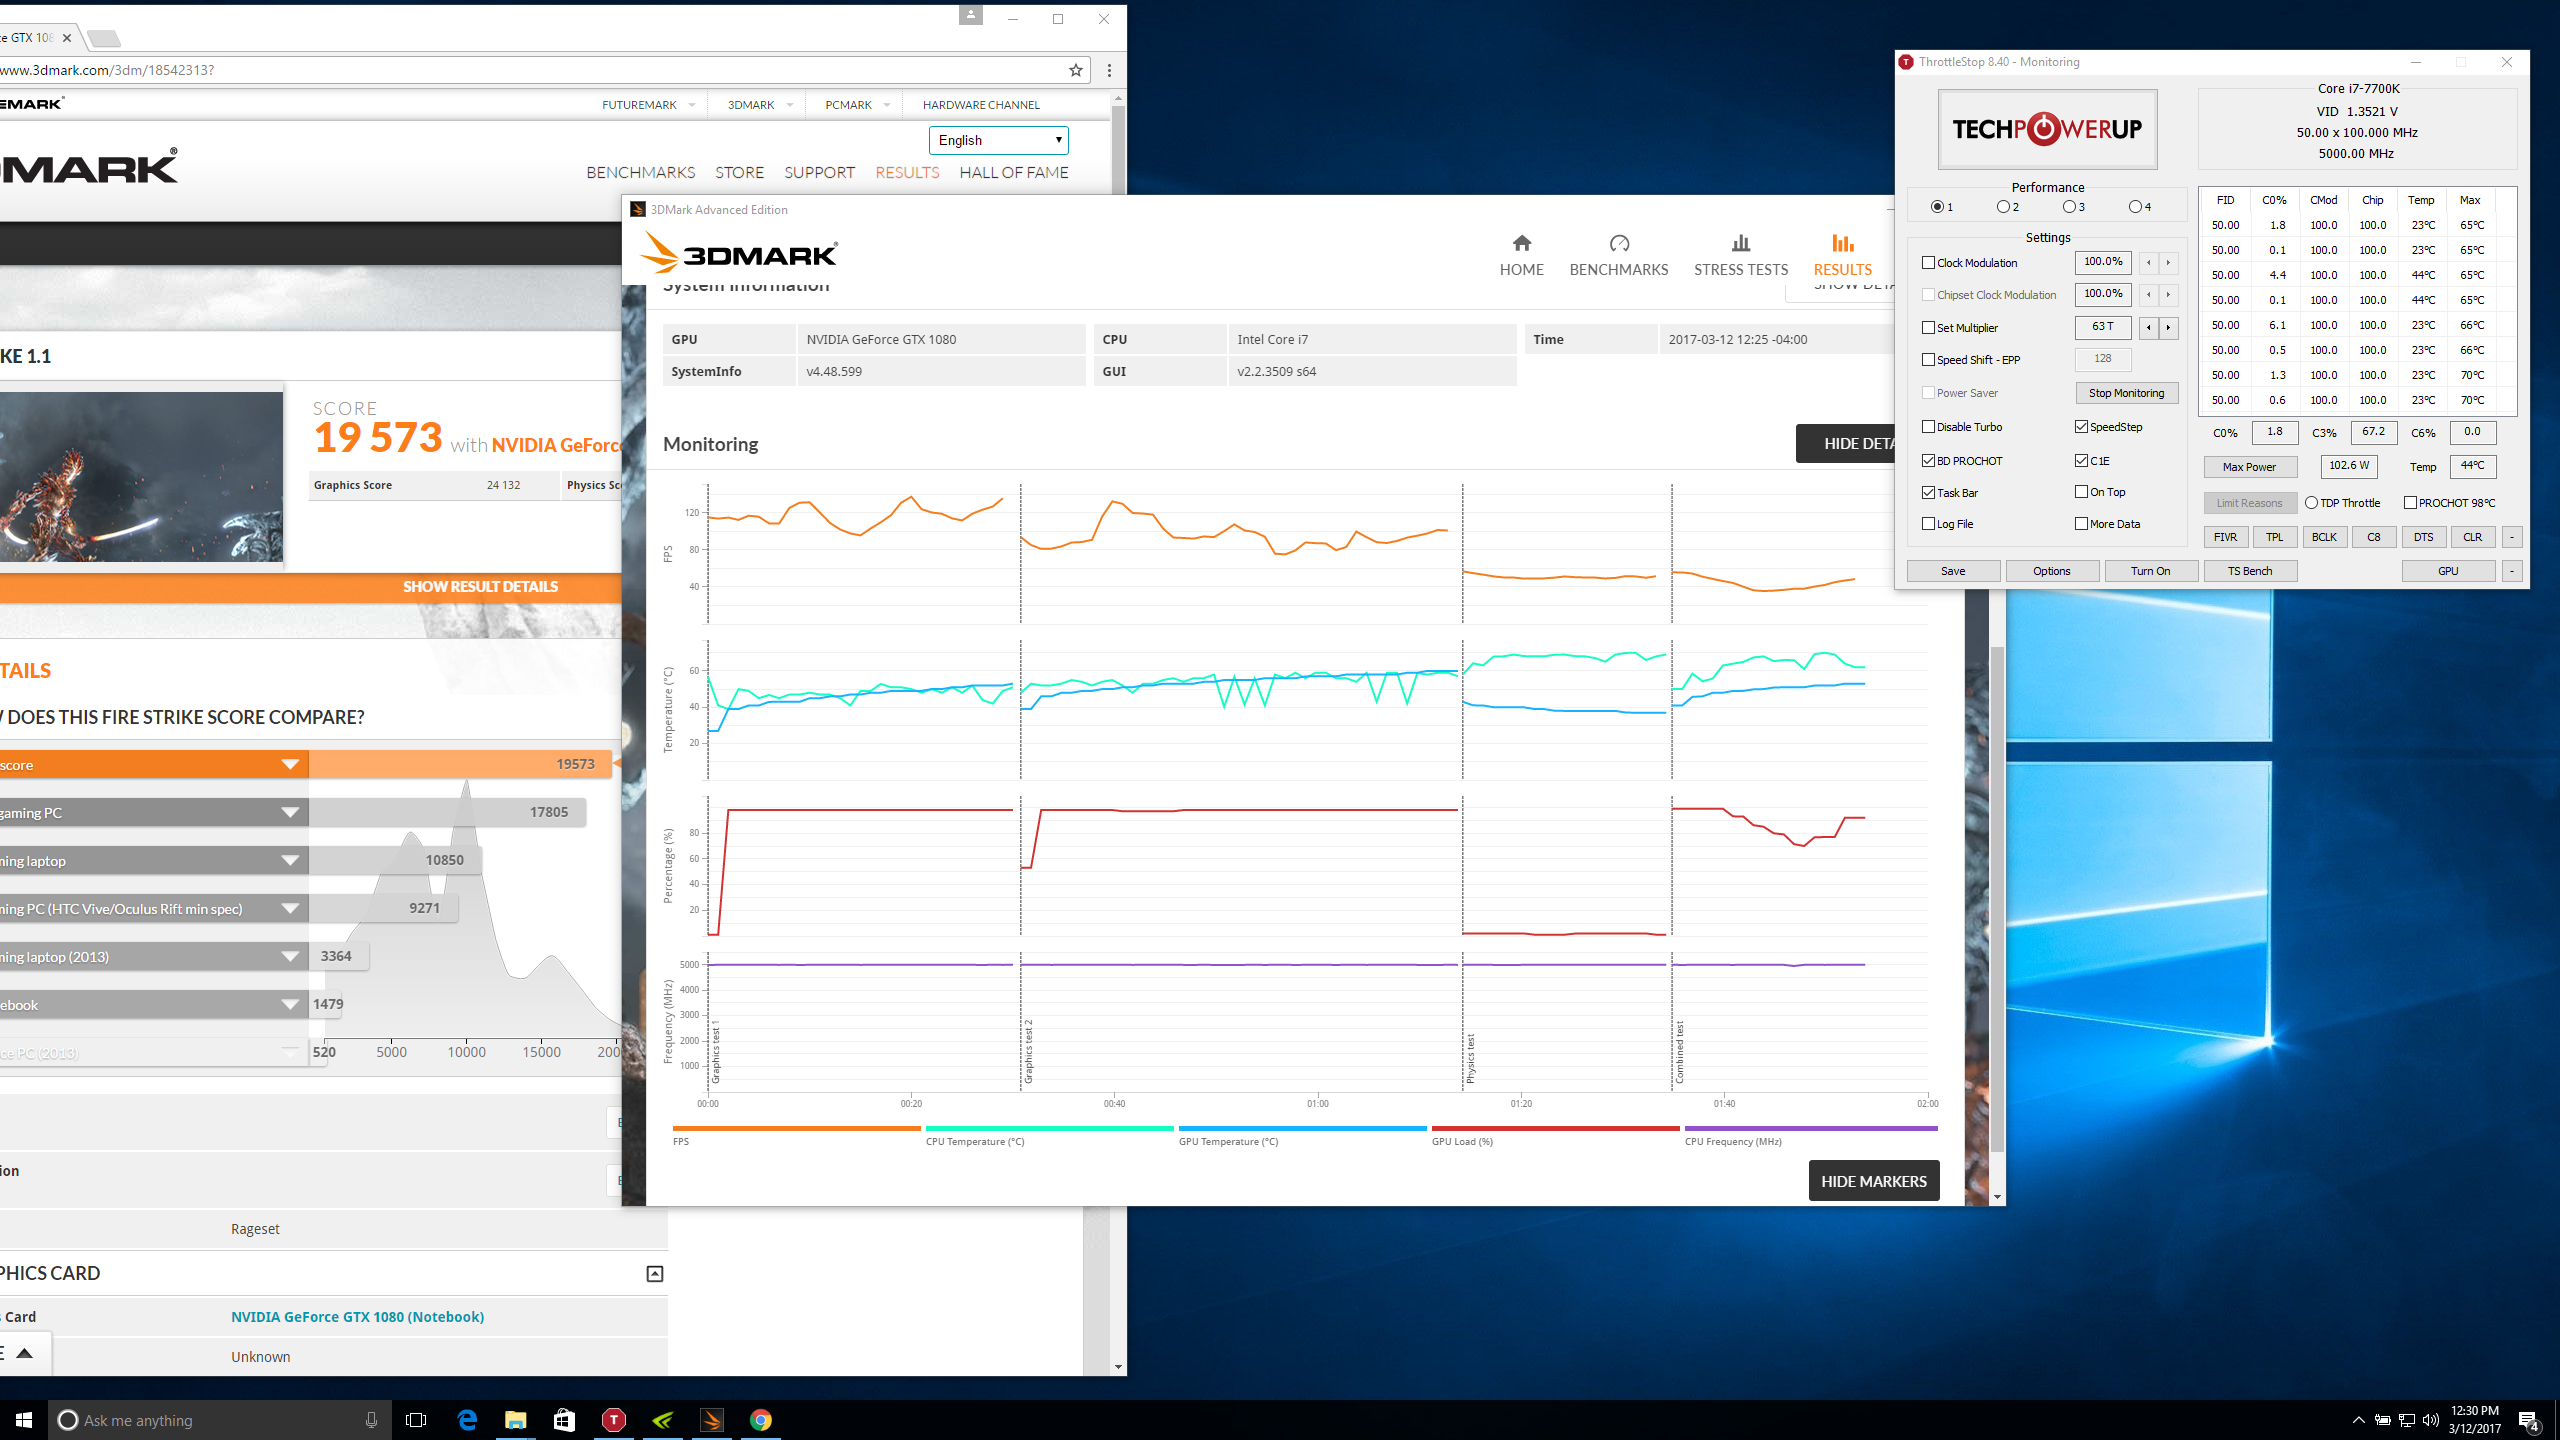Screen dimensions: 2560x1440
Task: Click the Chrome profile avatar icon in the title bar
Action: coord(971,15)
